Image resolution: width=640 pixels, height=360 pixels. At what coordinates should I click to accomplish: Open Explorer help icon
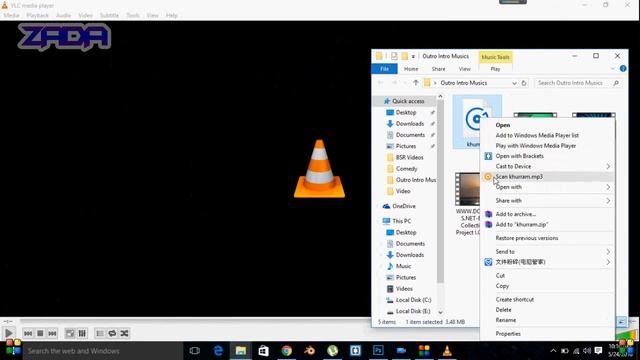(623, 69)
